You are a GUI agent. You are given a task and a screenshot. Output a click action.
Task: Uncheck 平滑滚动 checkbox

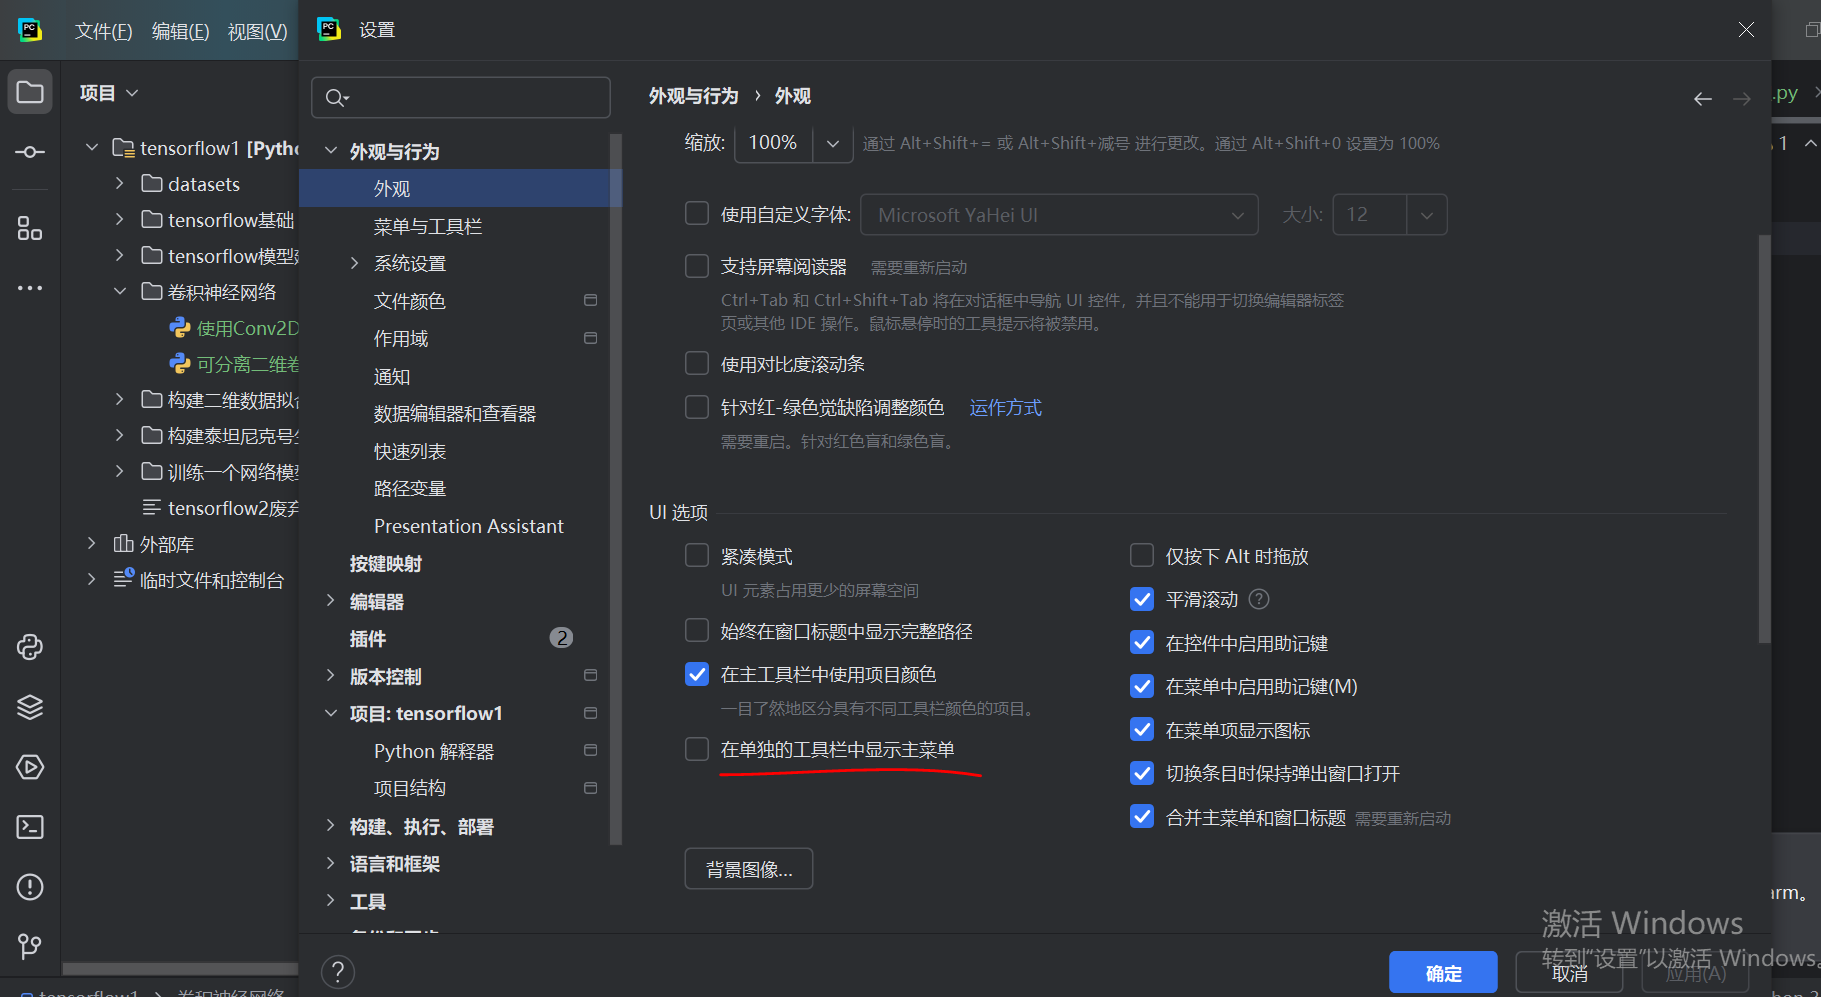point(1142,599)
